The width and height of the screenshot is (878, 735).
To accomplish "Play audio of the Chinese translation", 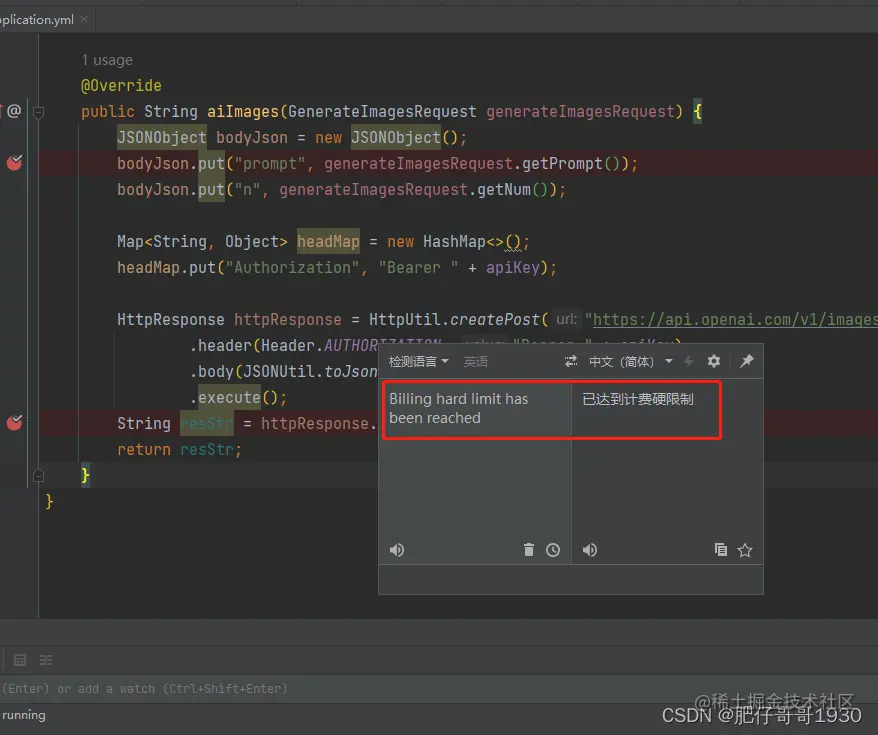I will [x=590, y=550].
